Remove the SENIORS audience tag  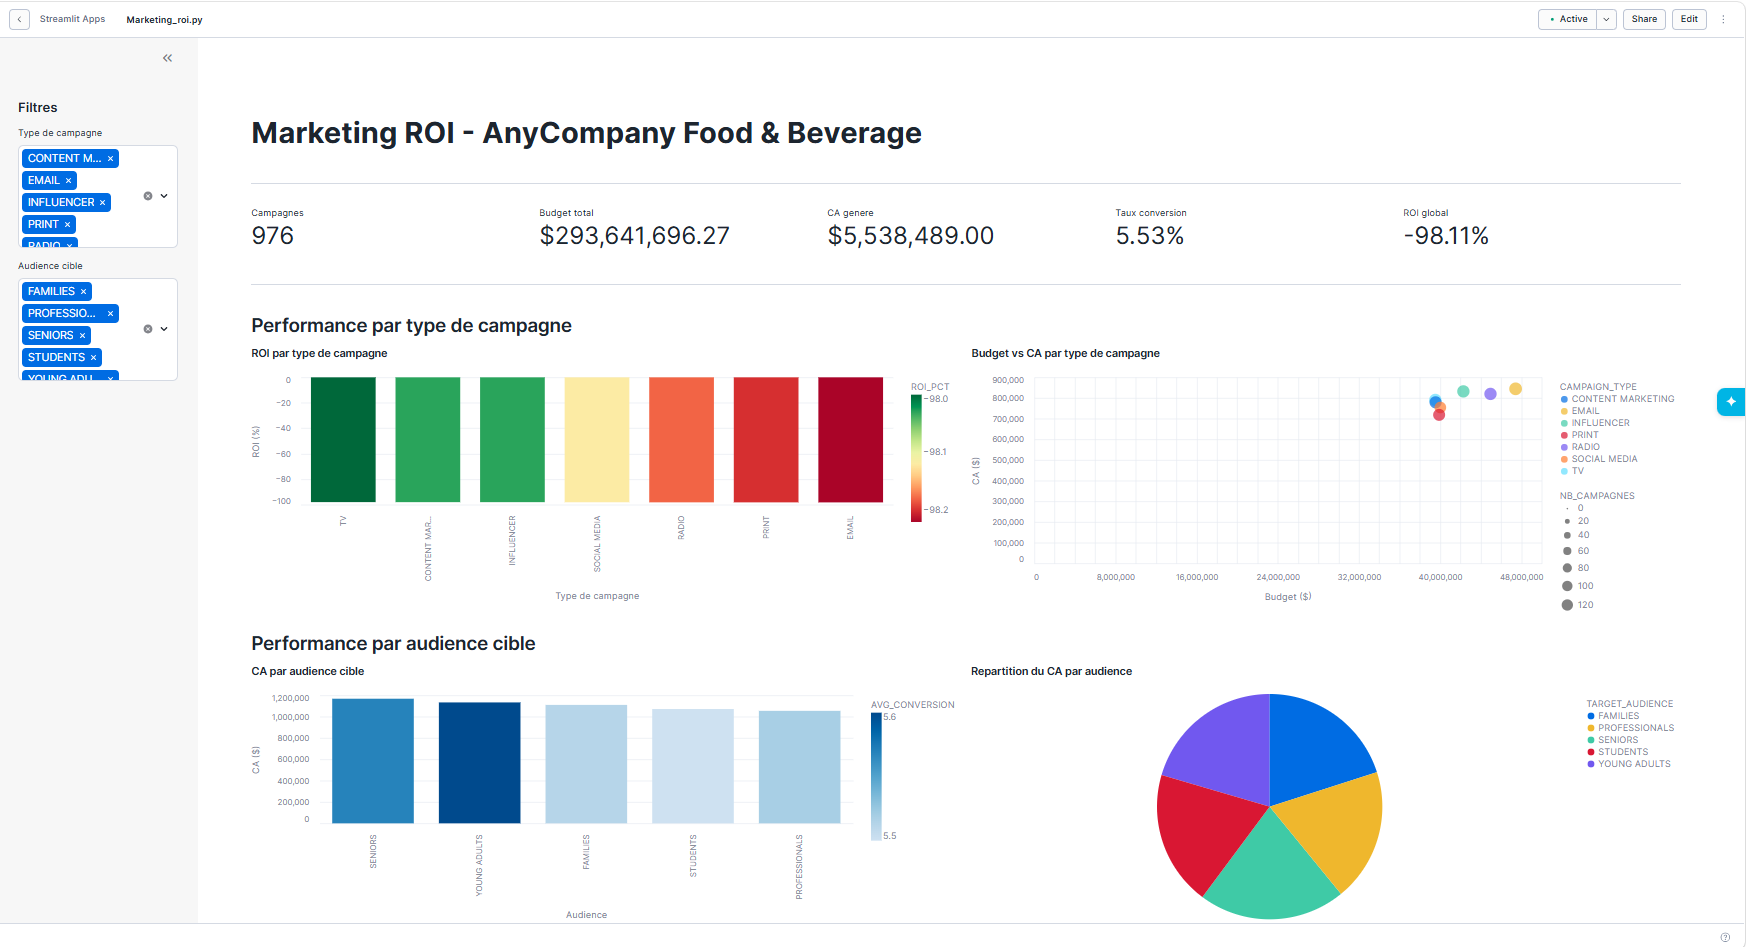click(82, 336)
